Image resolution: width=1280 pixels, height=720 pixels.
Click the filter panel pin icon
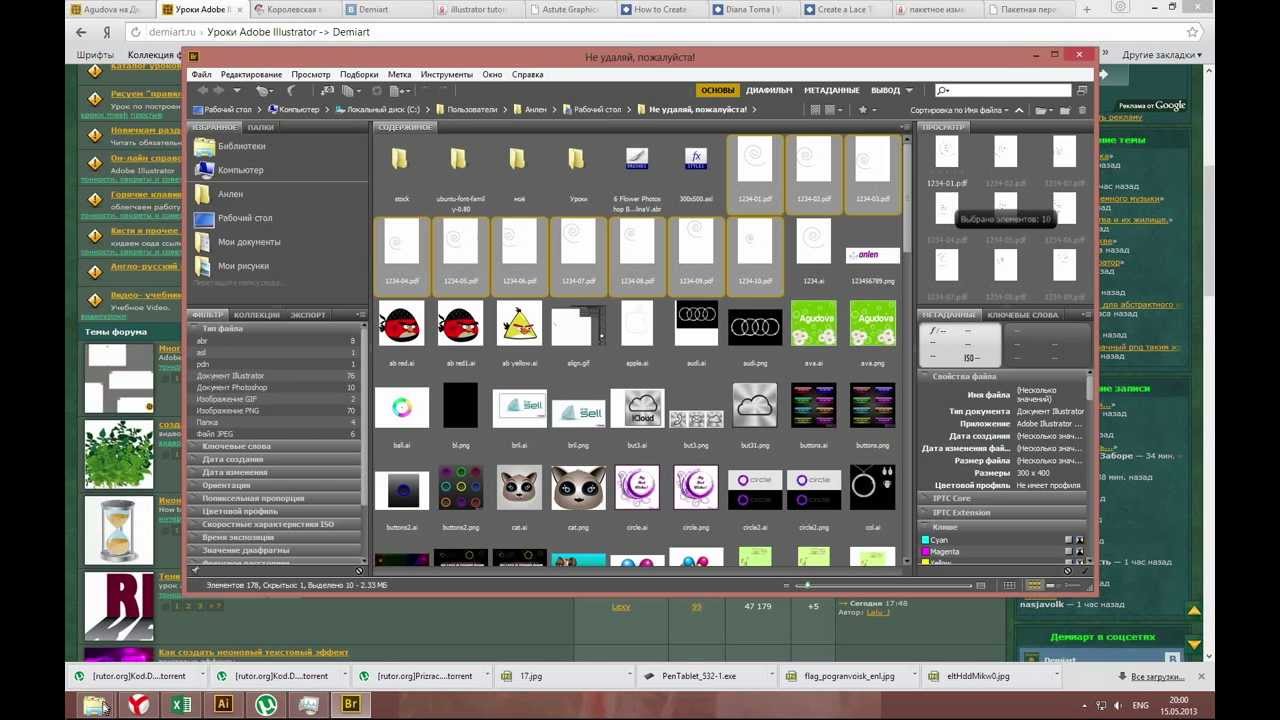tap(196, 570)
